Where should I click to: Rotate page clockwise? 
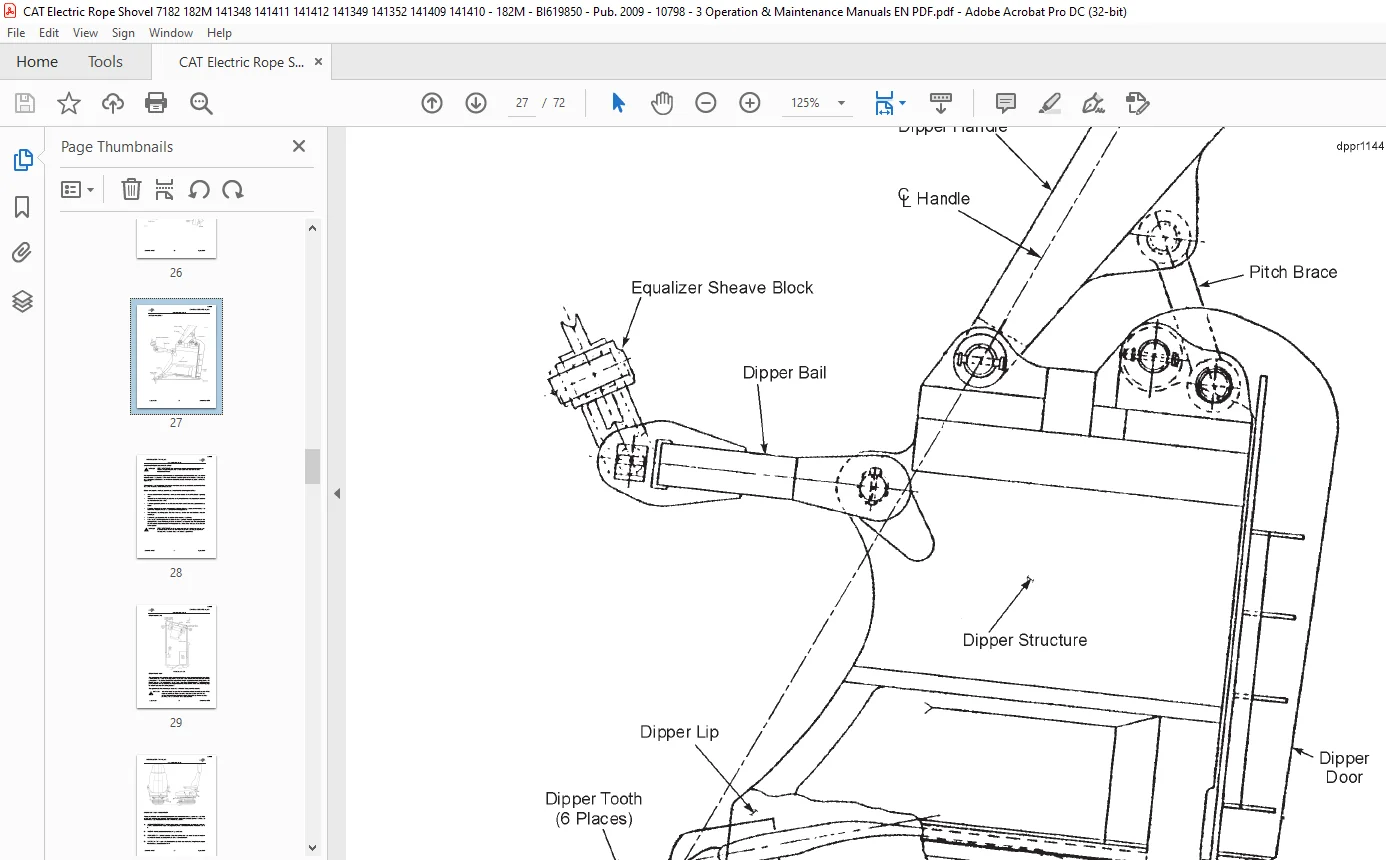[233, 190]
